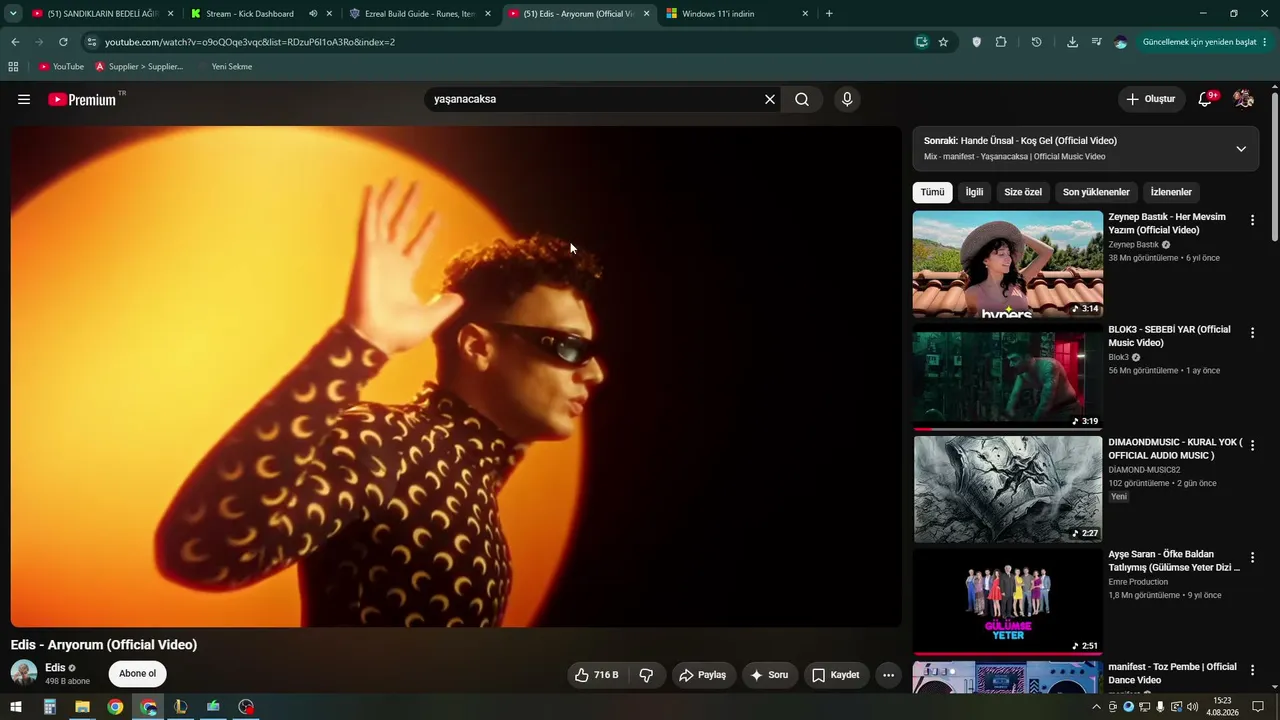Screen dimensions: 1280x720
Task: Expand the Mix playlist panel chevron
Action: point(1241,149)
